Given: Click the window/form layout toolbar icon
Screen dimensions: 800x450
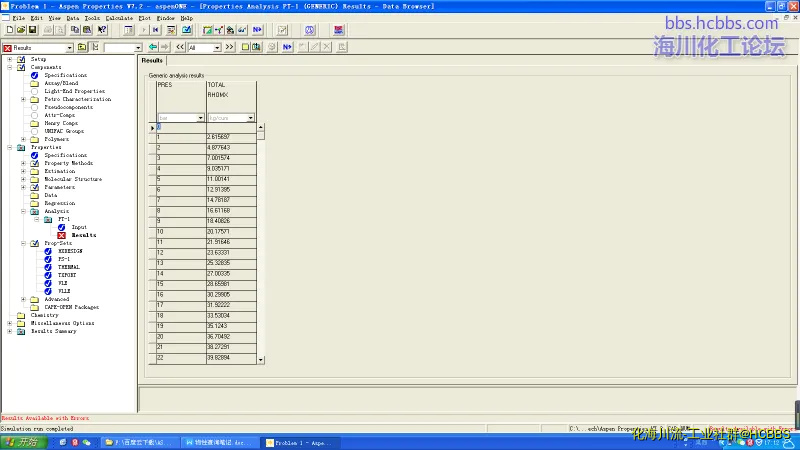Looking at the screenshot, I should 129,30.
